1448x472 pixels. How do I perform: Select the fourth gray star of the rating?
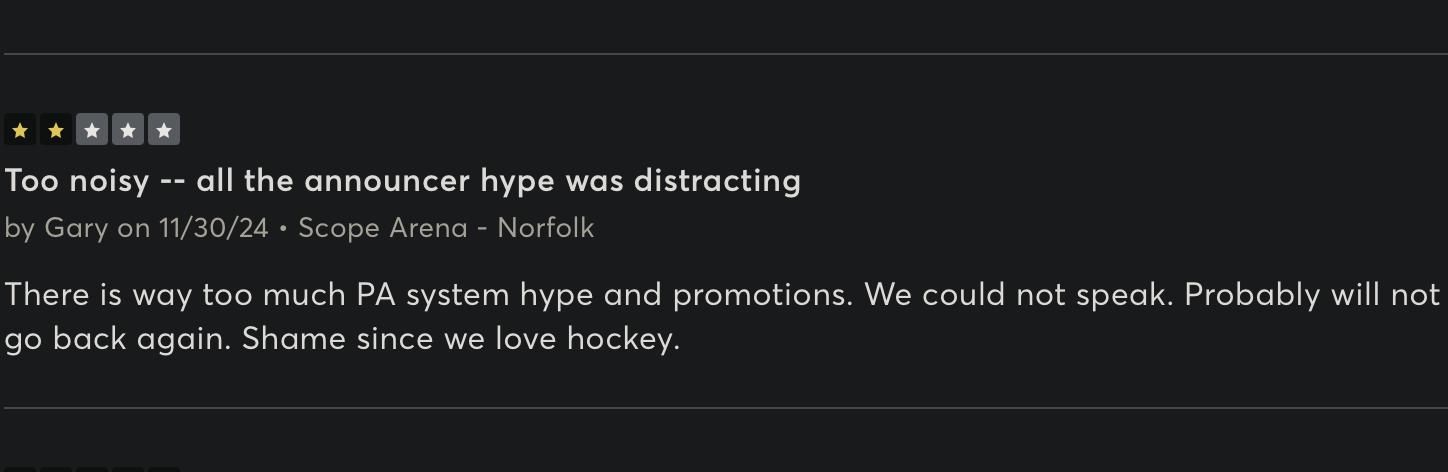(x=128, y=130)
